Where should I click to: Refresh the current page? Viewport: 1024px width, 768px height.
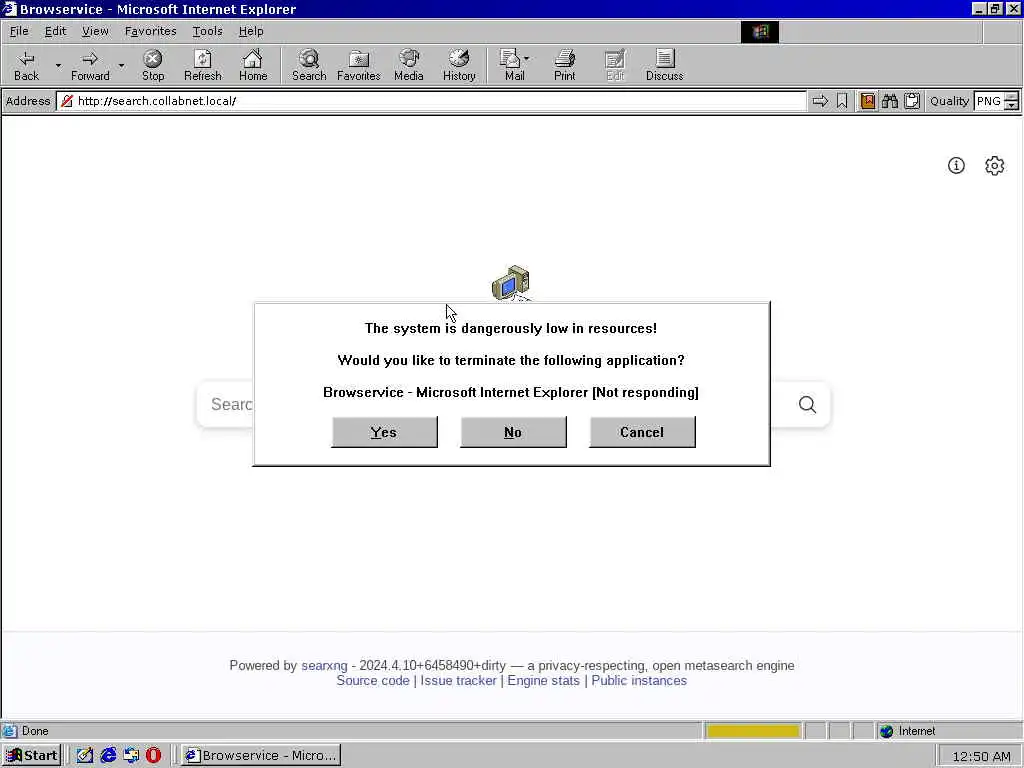point(202,65)
